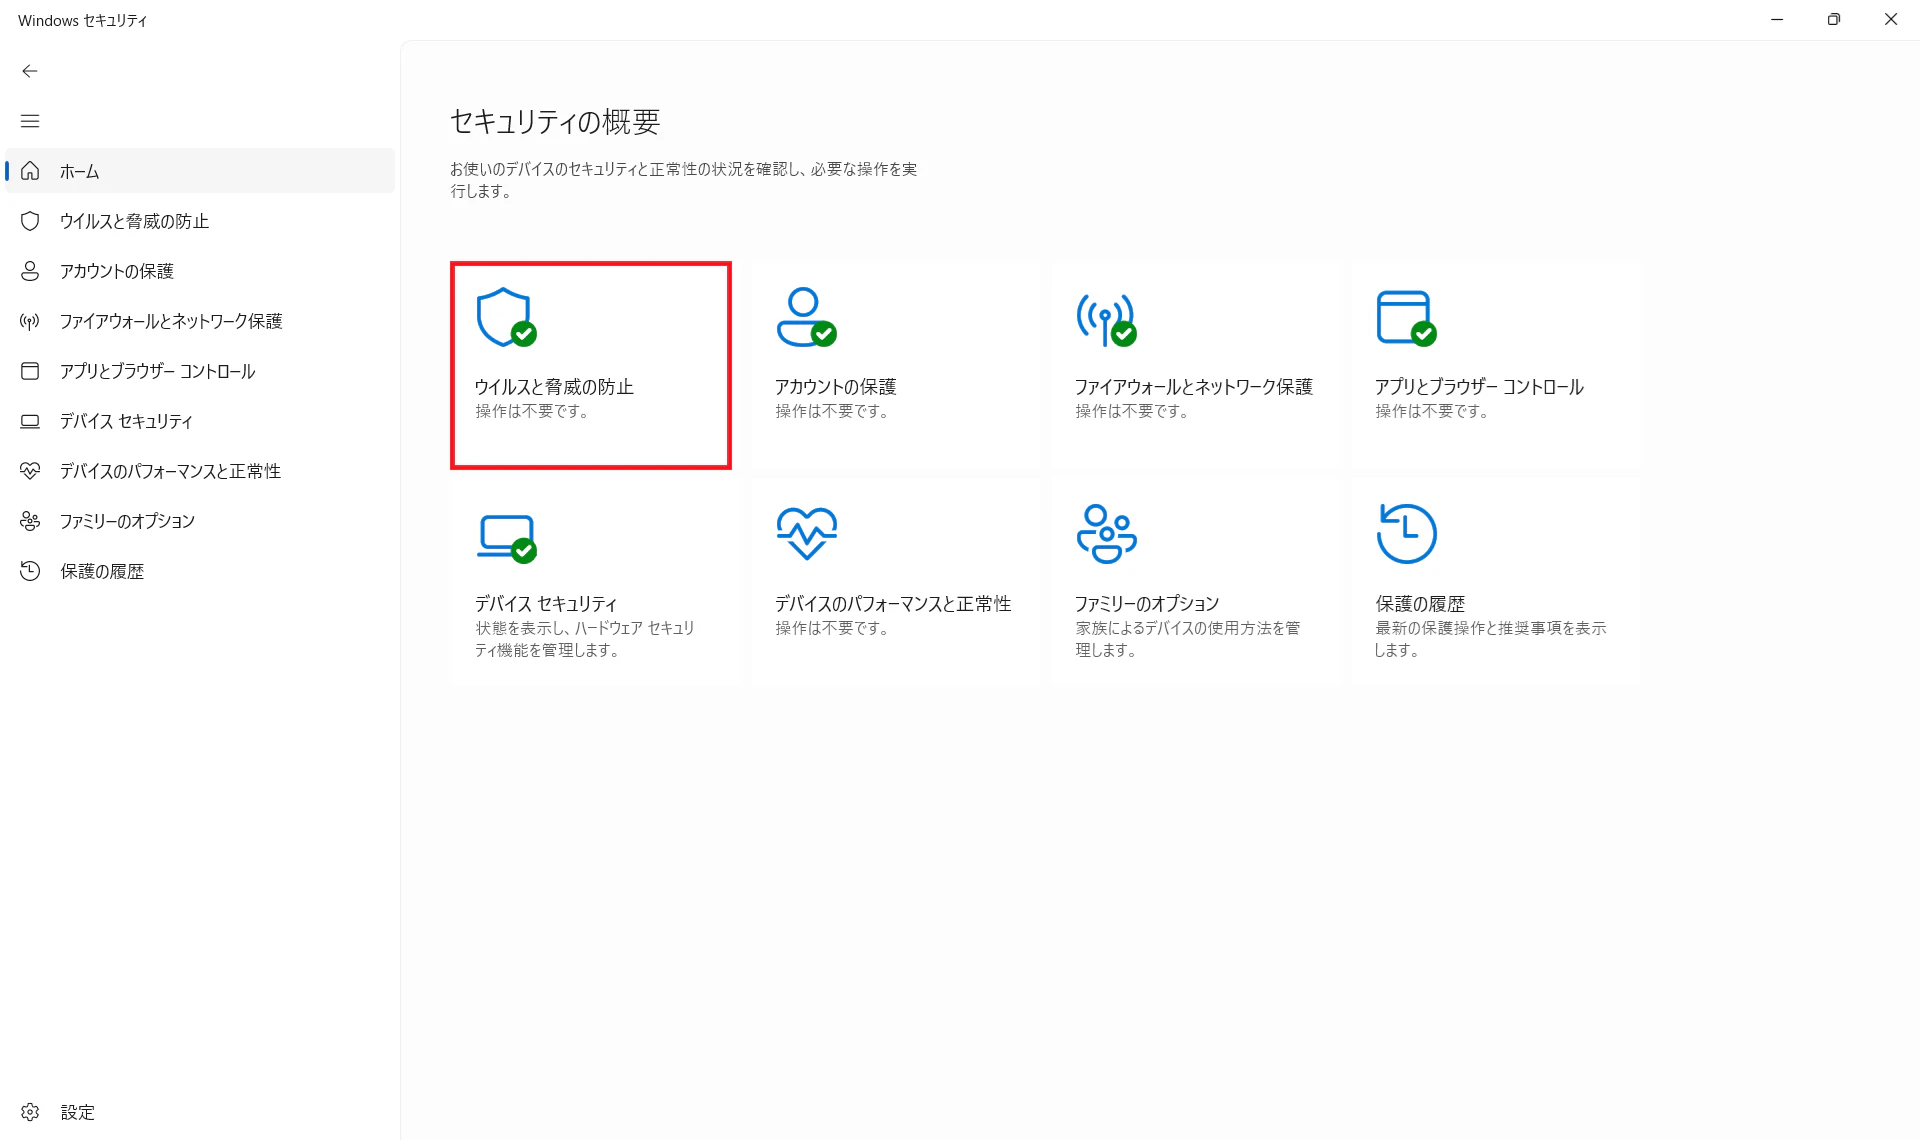This screenshot has height=1140, width=1920.
Task: Click the large clock icon on 保護の履歴 card
Action: click(1406, 533)
